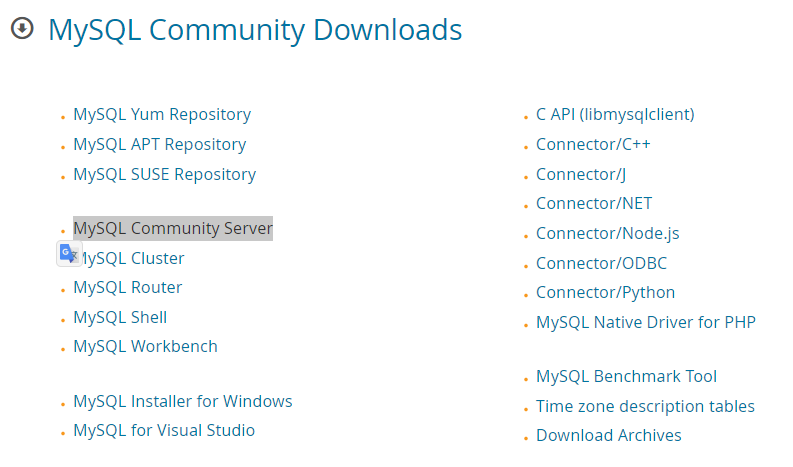Open Connector/C++ link
The height and width of the screenshot is (467, 793).
tap(593, 145)
